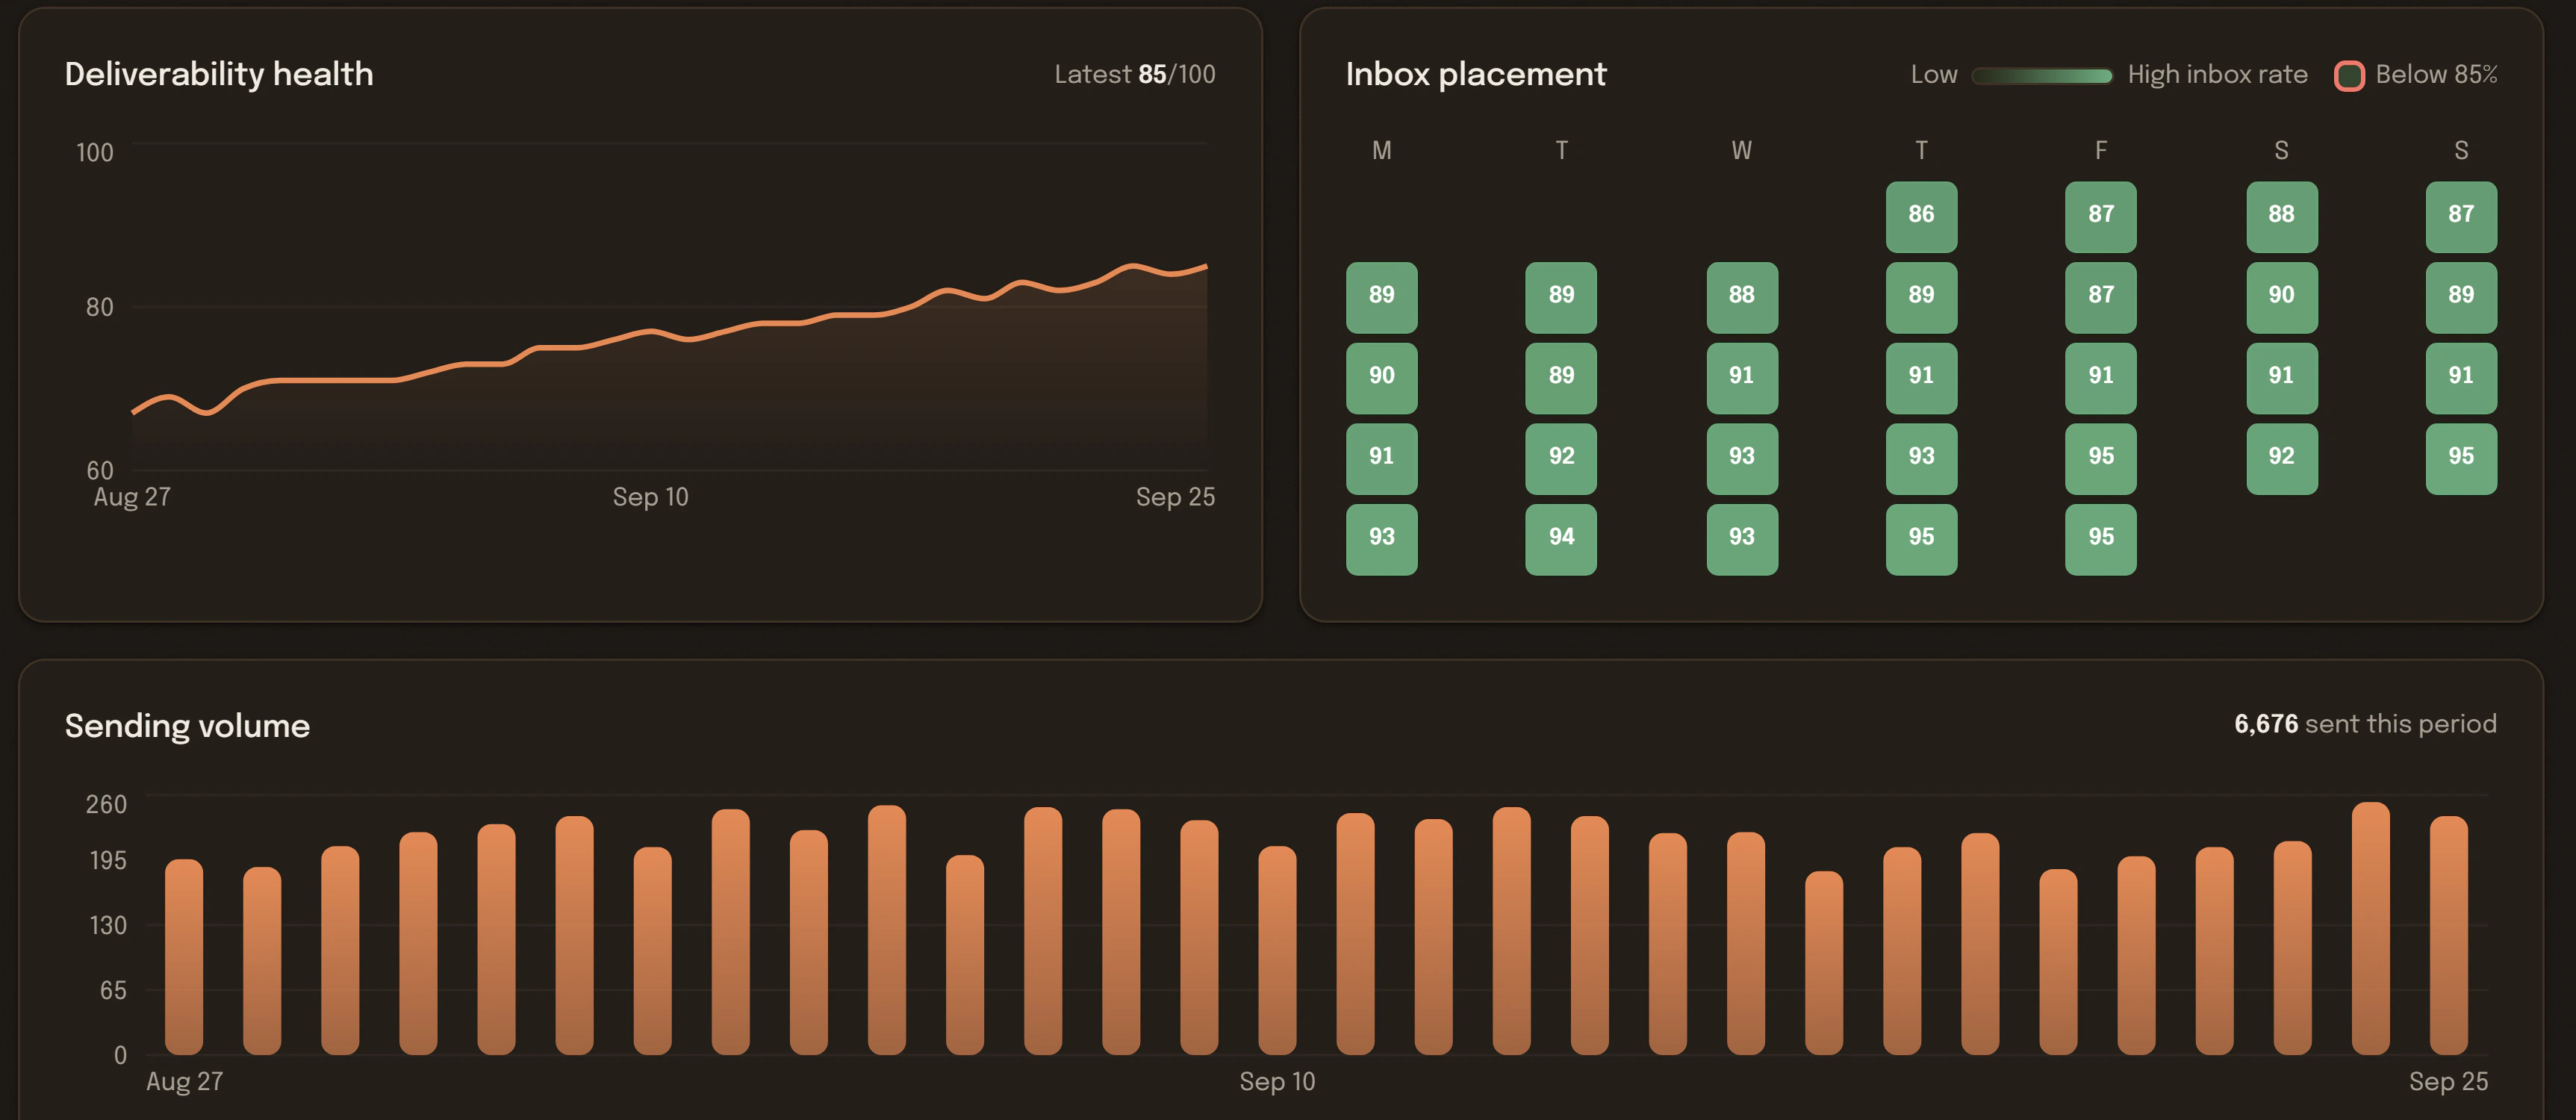
Task: Click the 195 label on volume axis
Action: (x=108, y=860)
